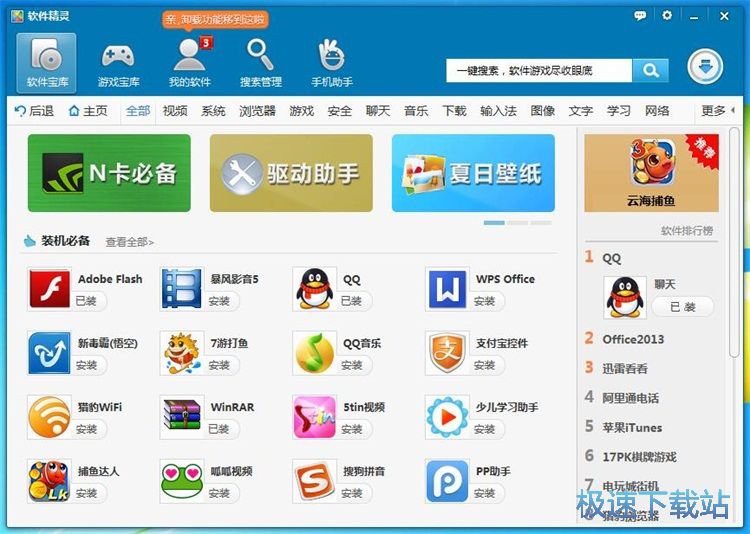Viewport: 750px width, 534px height.
Task: Open 迅雷看看 in the ranking list
Action: (x=625, y=368)
